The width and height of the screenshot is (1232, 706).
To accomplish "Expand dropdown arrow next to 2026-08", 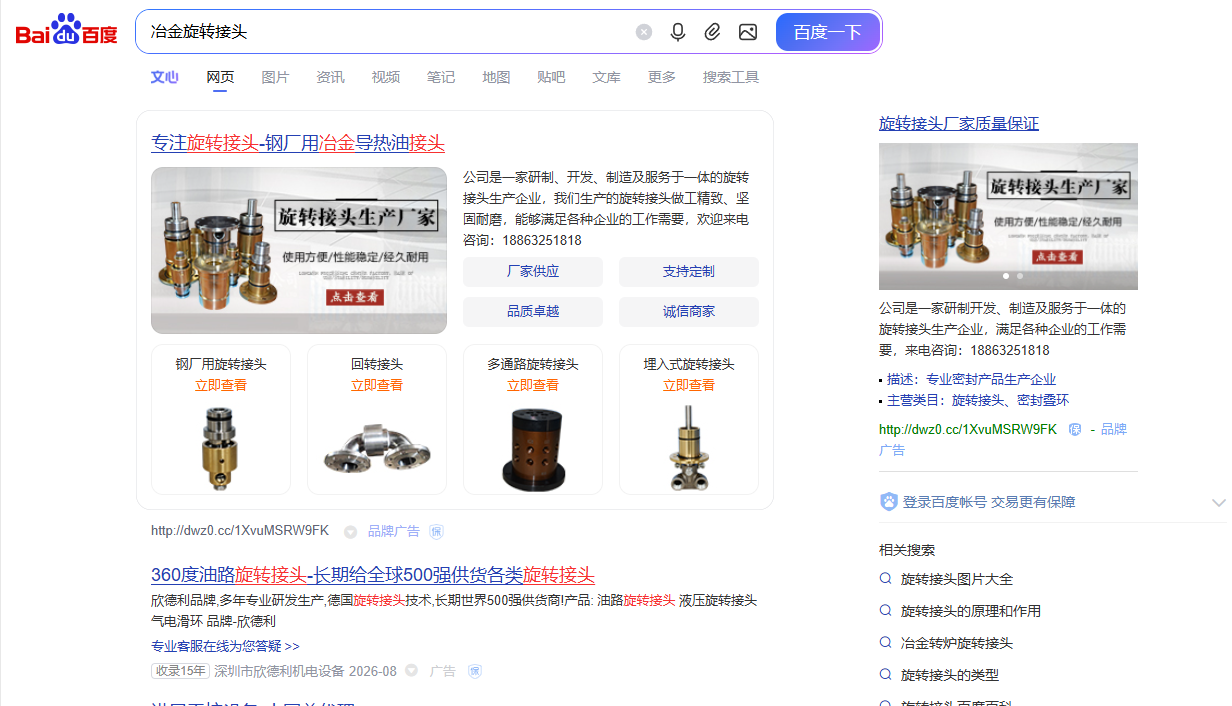I will tap(411, 671).
